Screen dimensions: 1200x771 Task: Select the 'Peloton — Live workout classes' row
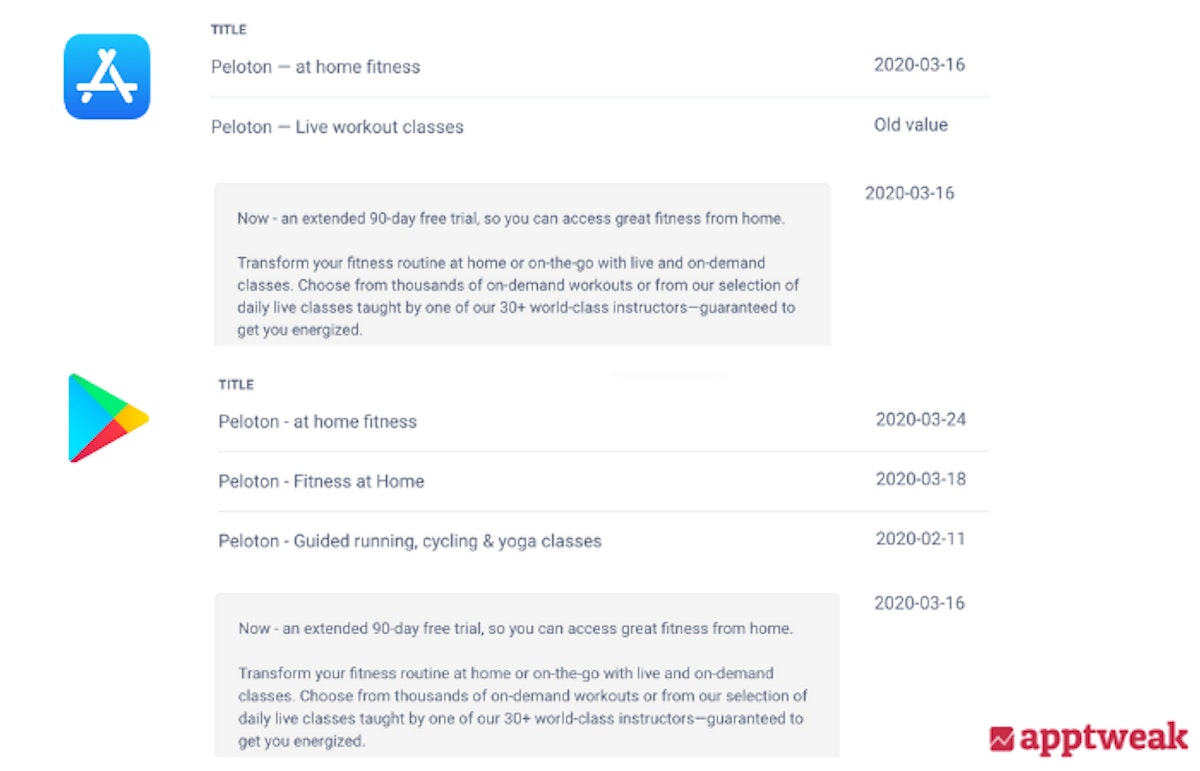(x=337, y=127)
